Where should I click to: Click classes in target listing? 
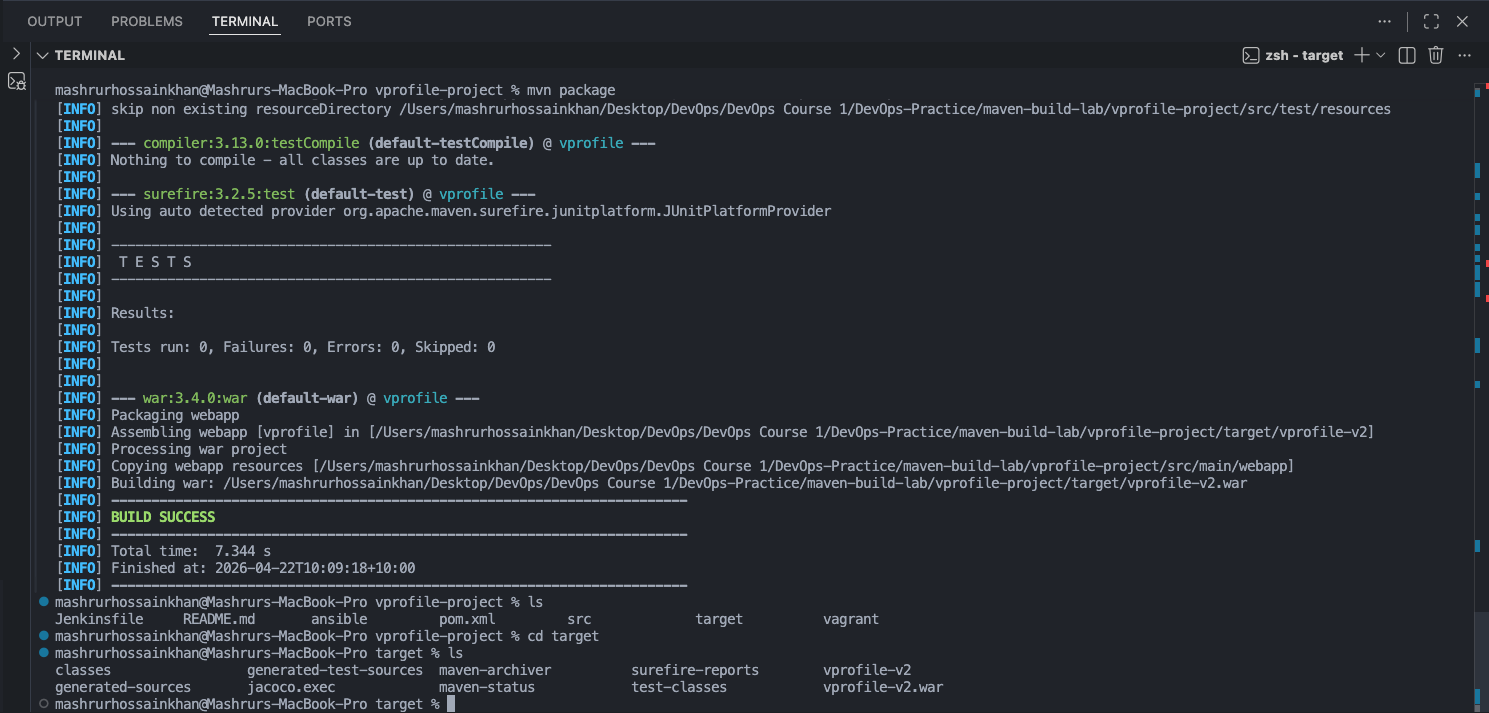pyautogui.click(x=83, y=670)
